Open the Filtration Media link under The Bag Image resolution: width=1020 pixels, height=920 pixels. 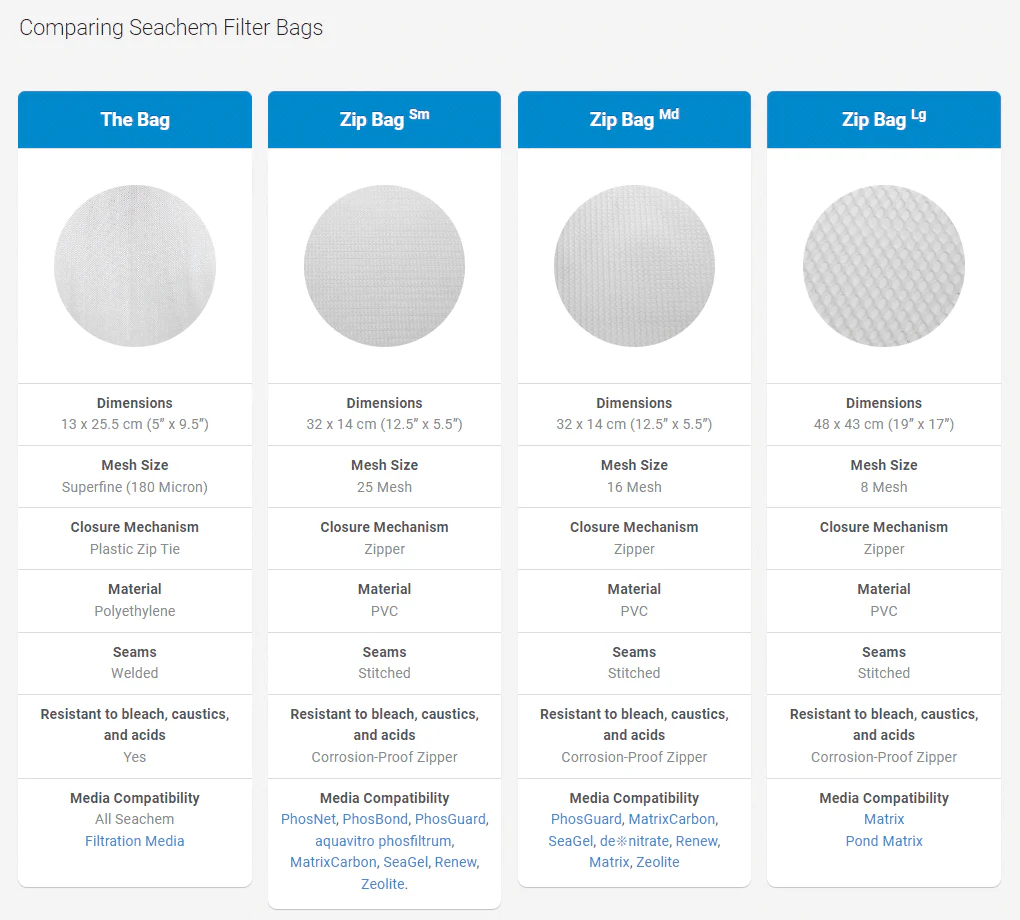coord(135,841)
